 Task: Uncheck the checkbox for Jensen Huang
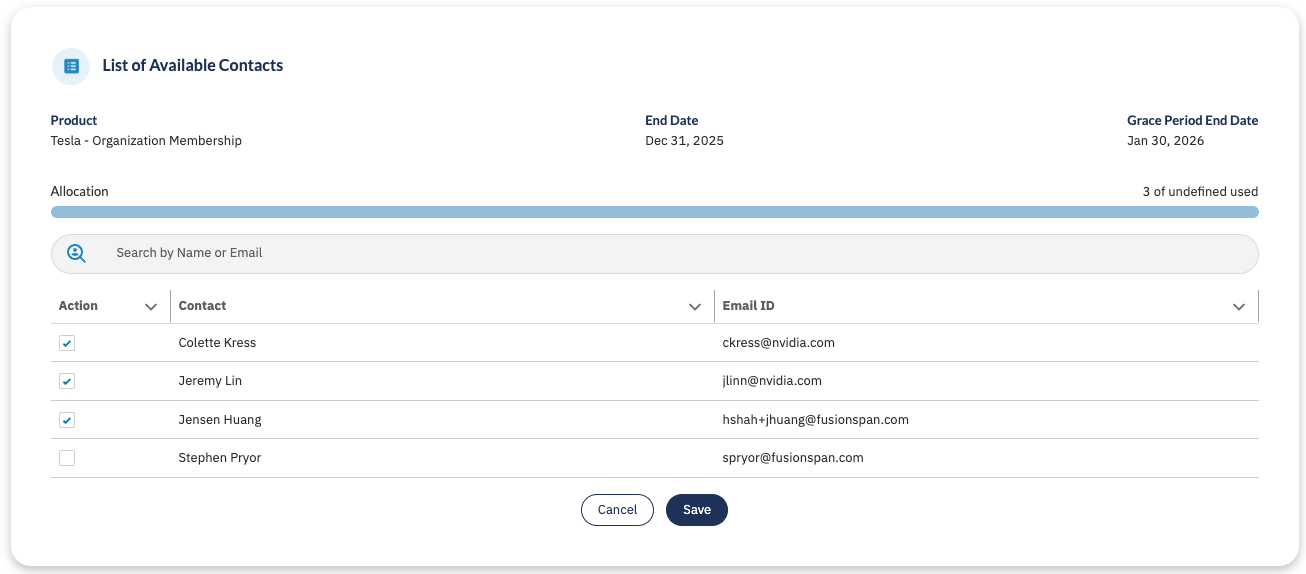[67, 420]
